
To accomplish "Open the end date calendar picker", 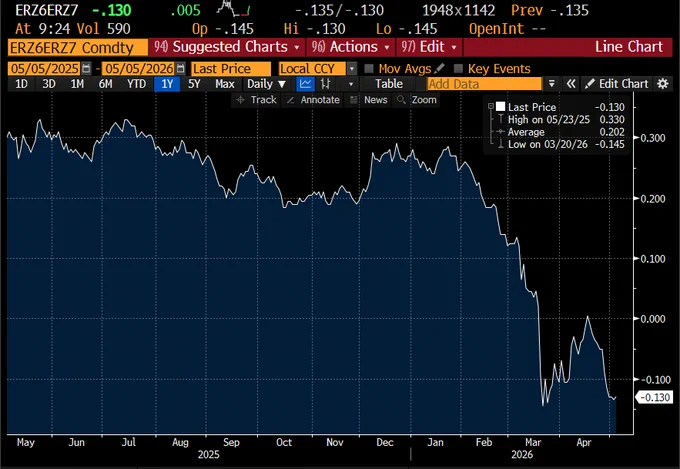I will tap(180, 69).
